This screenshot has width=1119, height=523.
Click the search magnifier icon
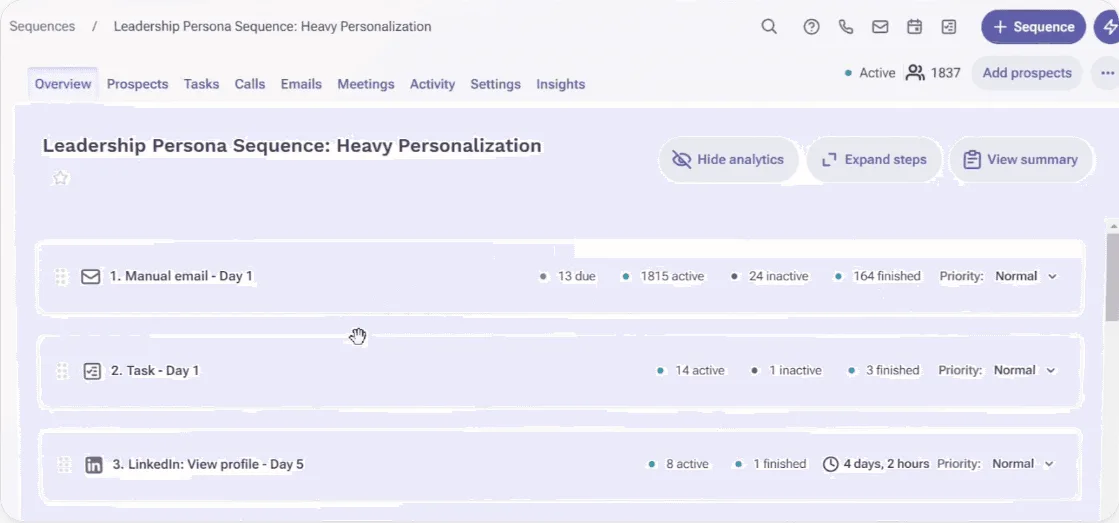point(769,27)
